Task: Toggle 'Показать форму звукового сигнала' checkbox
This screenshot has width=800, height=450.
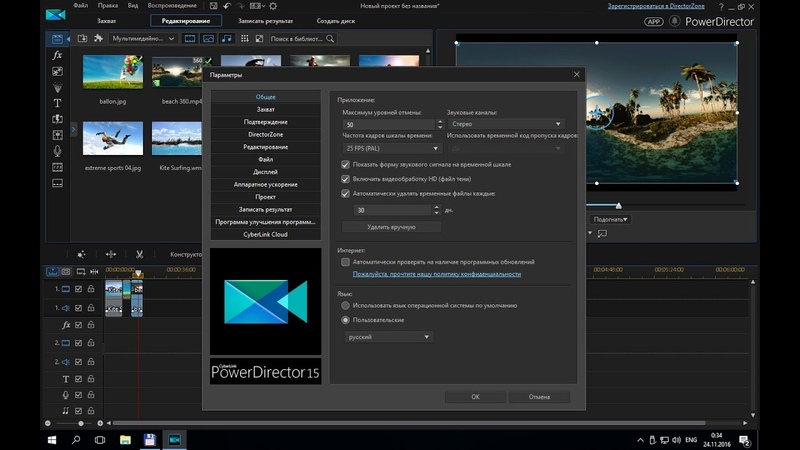Action: tap(346, 164)
